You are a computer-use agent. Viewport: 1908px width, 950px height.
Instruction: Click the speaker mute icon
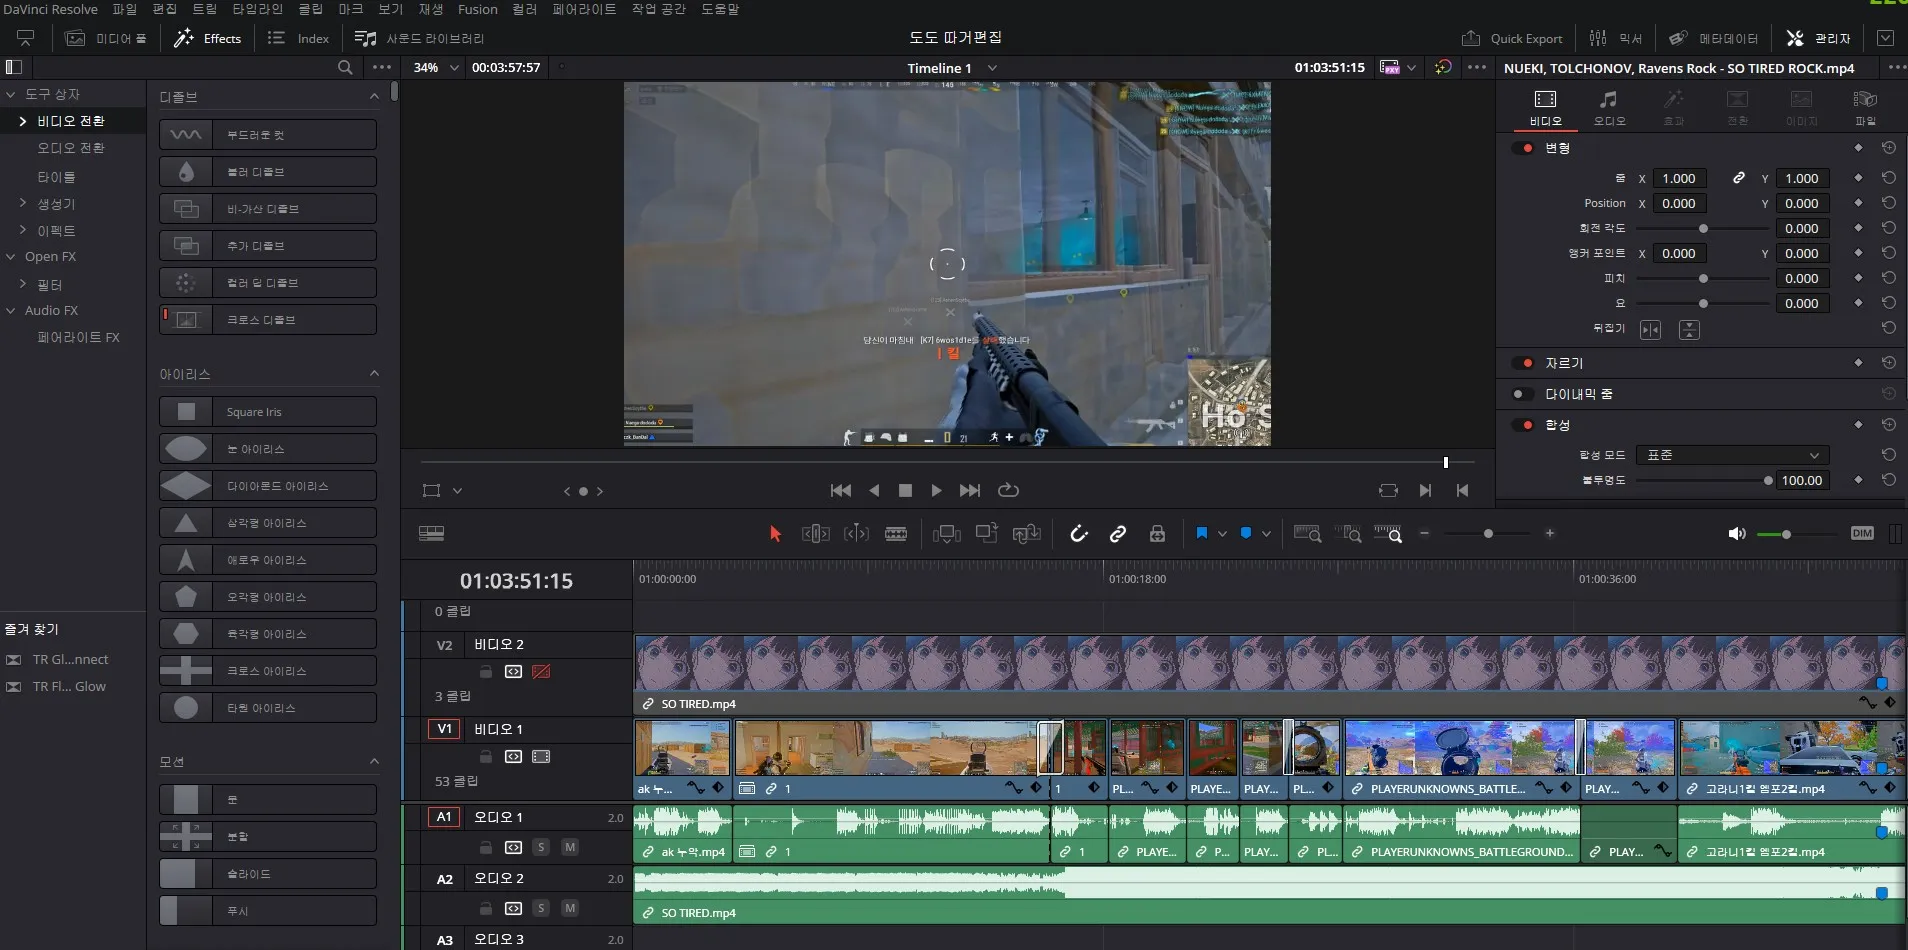(x=1737, y=534)
